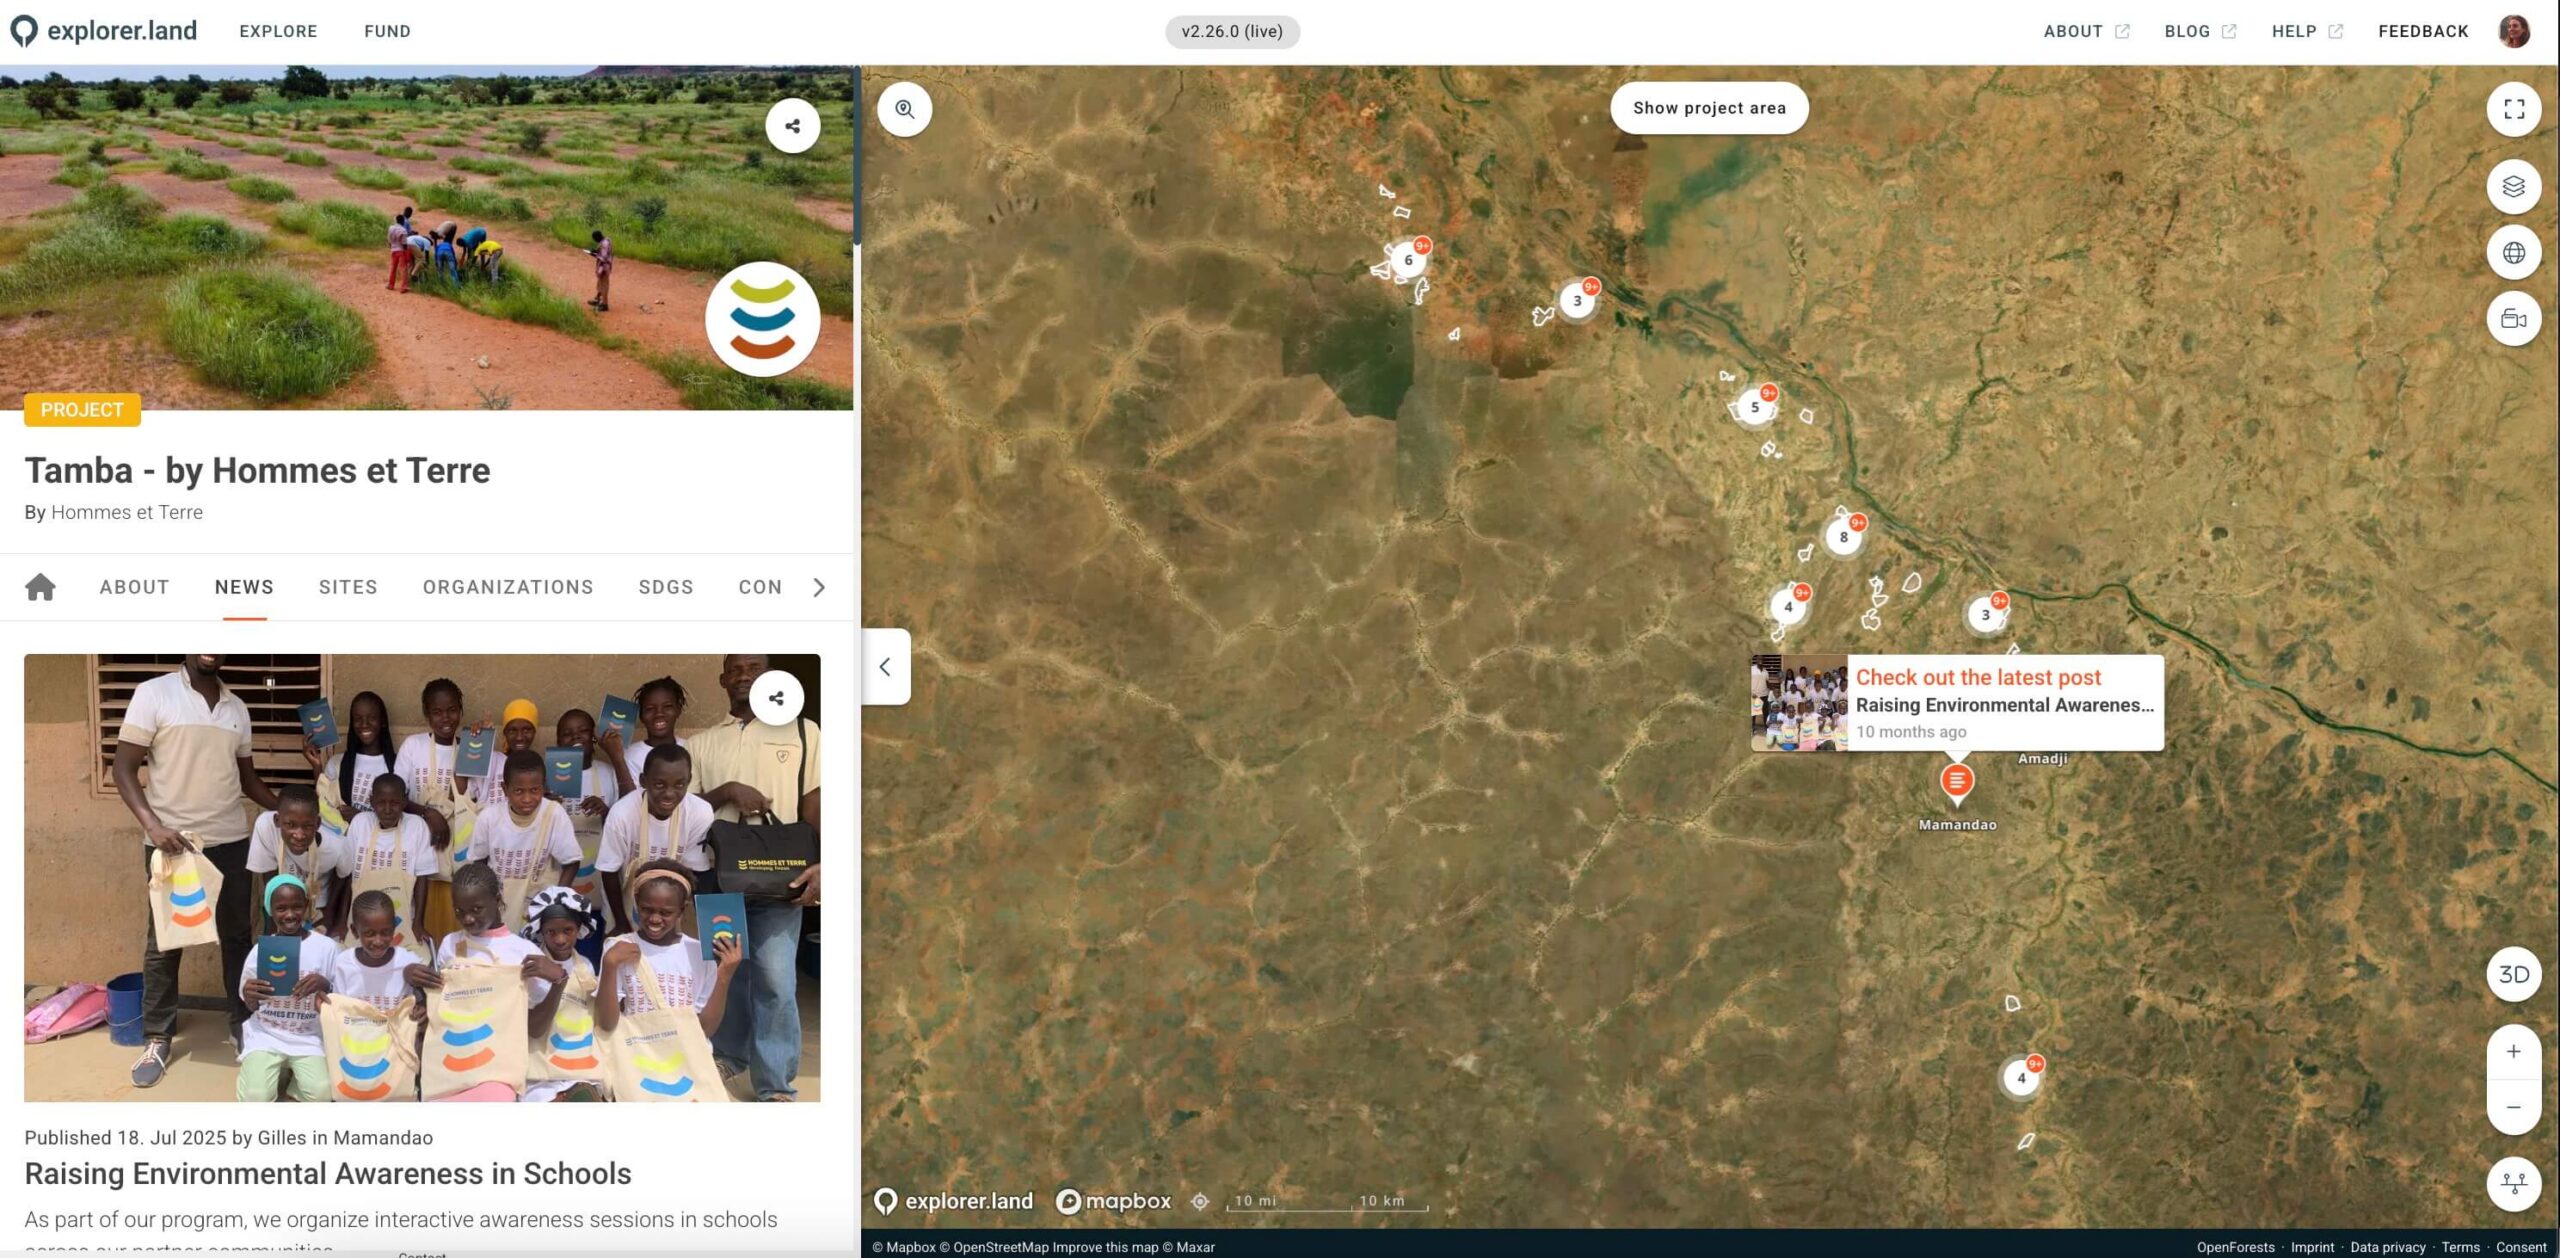
Task: Open 'Check out the latest post' popup
Action: [x=1957, y=703]
